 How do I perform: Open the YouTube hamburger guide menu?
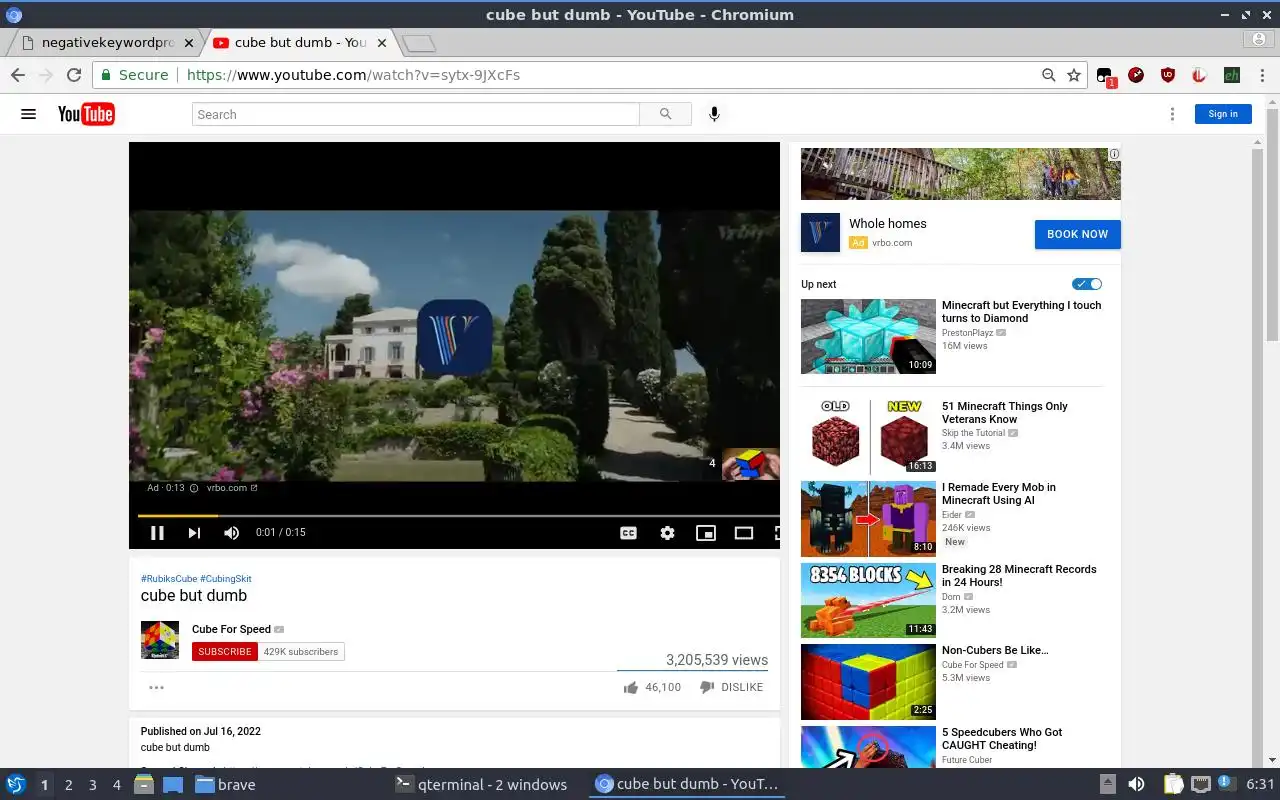pyautogui.click(x=28, y=114)
